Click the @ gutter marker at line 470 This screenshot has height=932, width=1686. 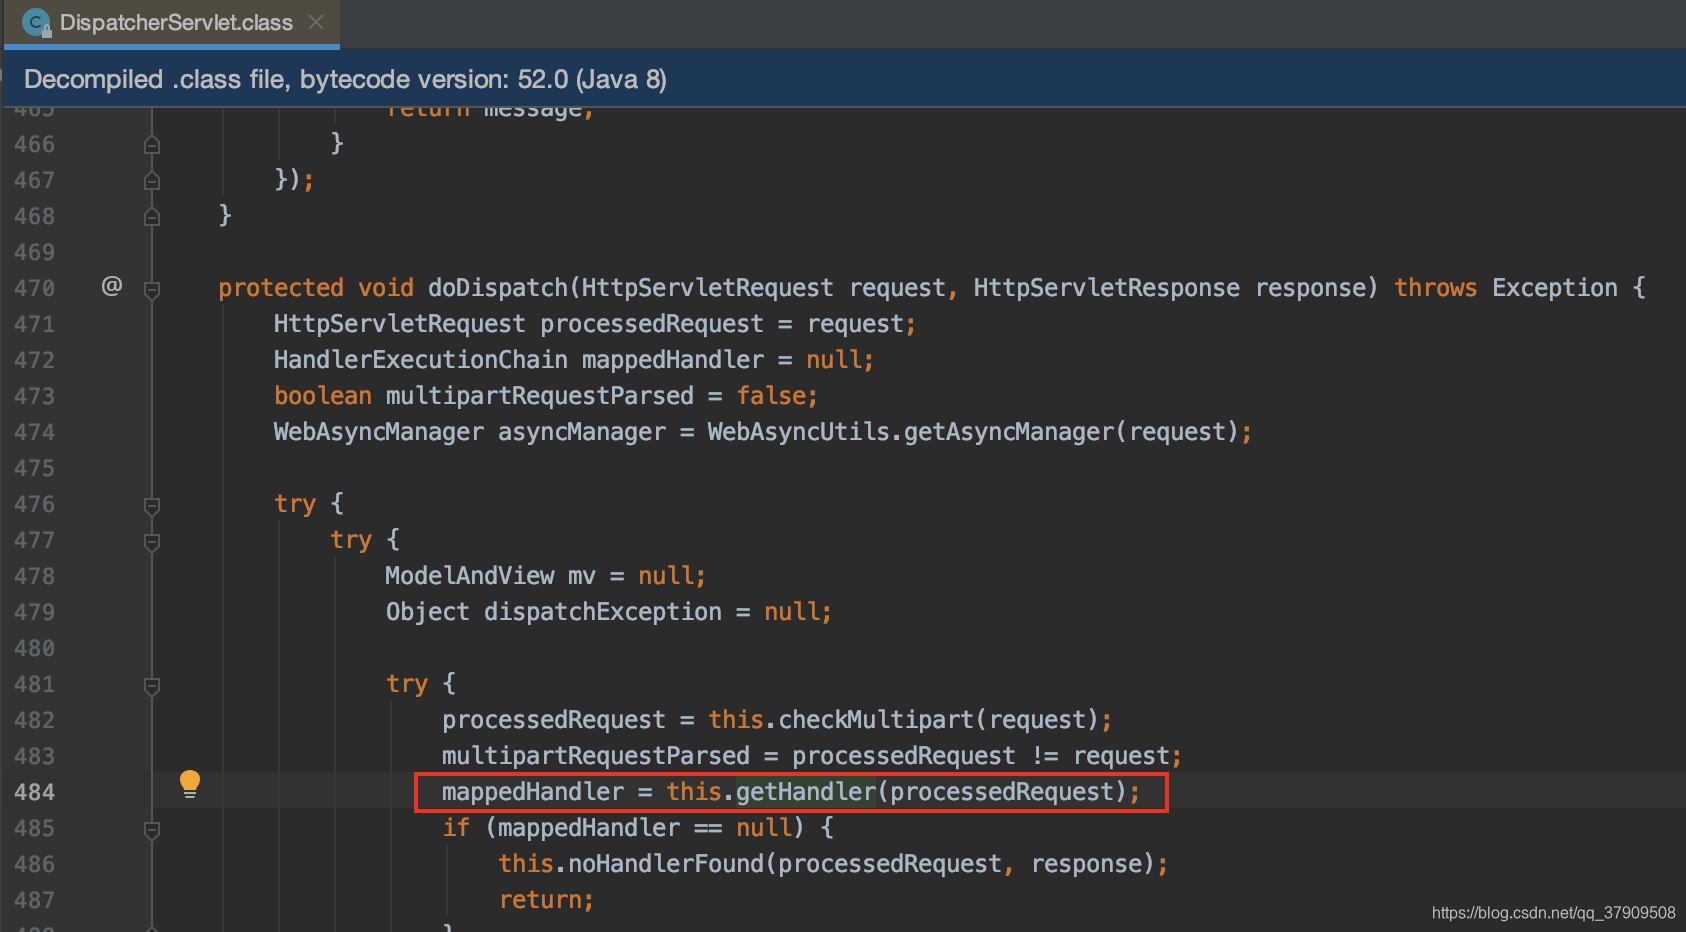coord(112,287)
